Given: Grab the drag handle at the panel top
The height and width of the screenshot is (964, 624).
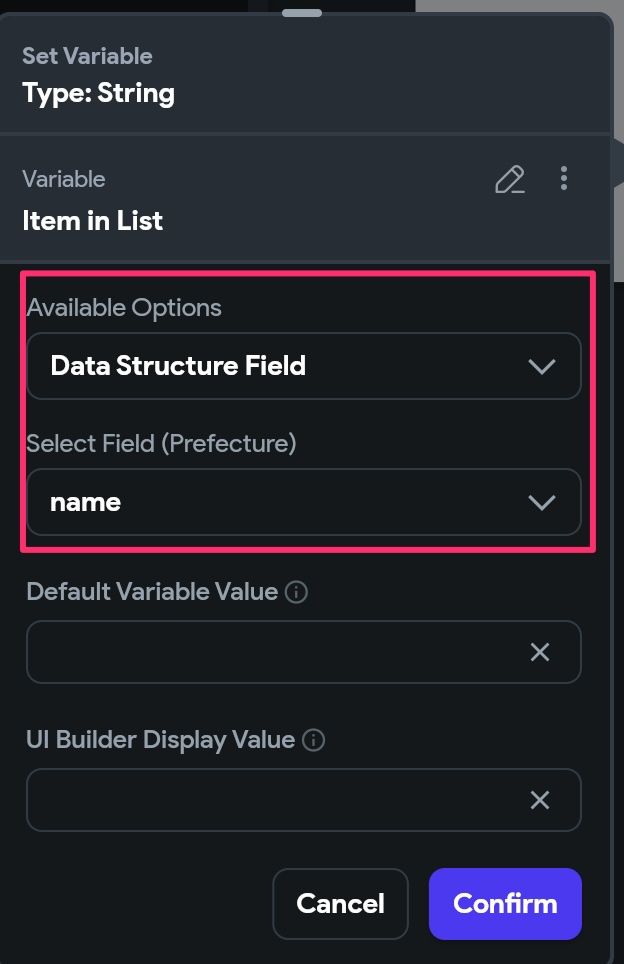Looking at the screenshot, I should click(302, 13).
